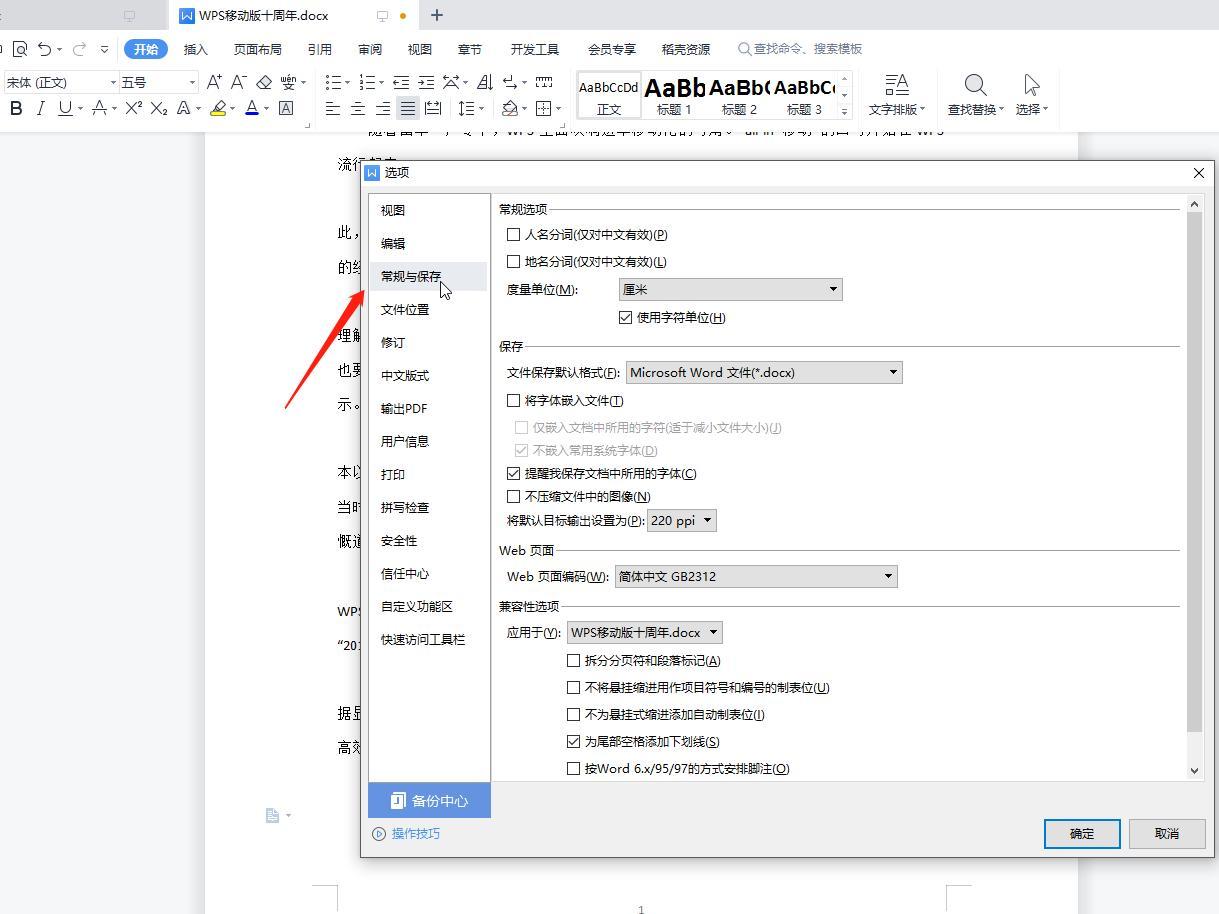The height and width of the screenshot is (914, 1219).
Task: Increase paragraph indent
Action: tap(426, 82)
